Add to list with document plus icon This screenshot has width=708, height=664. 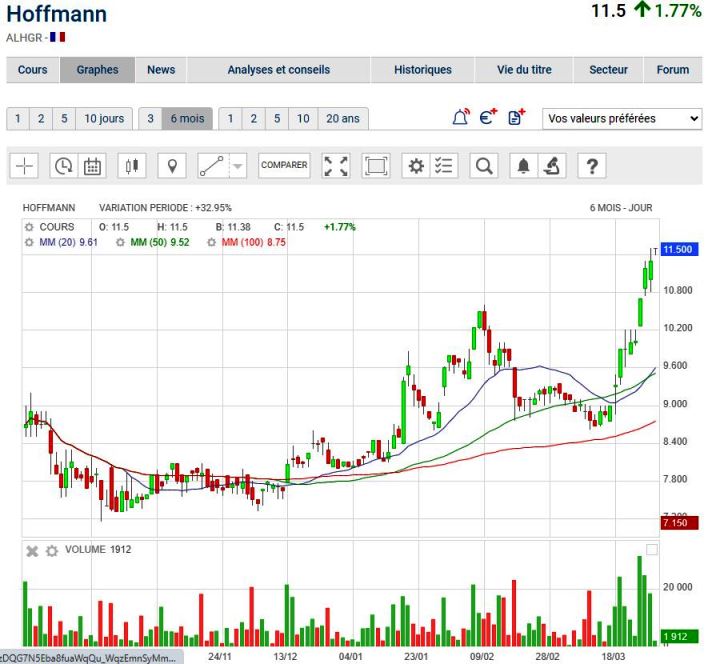click(x=517, y=117)
